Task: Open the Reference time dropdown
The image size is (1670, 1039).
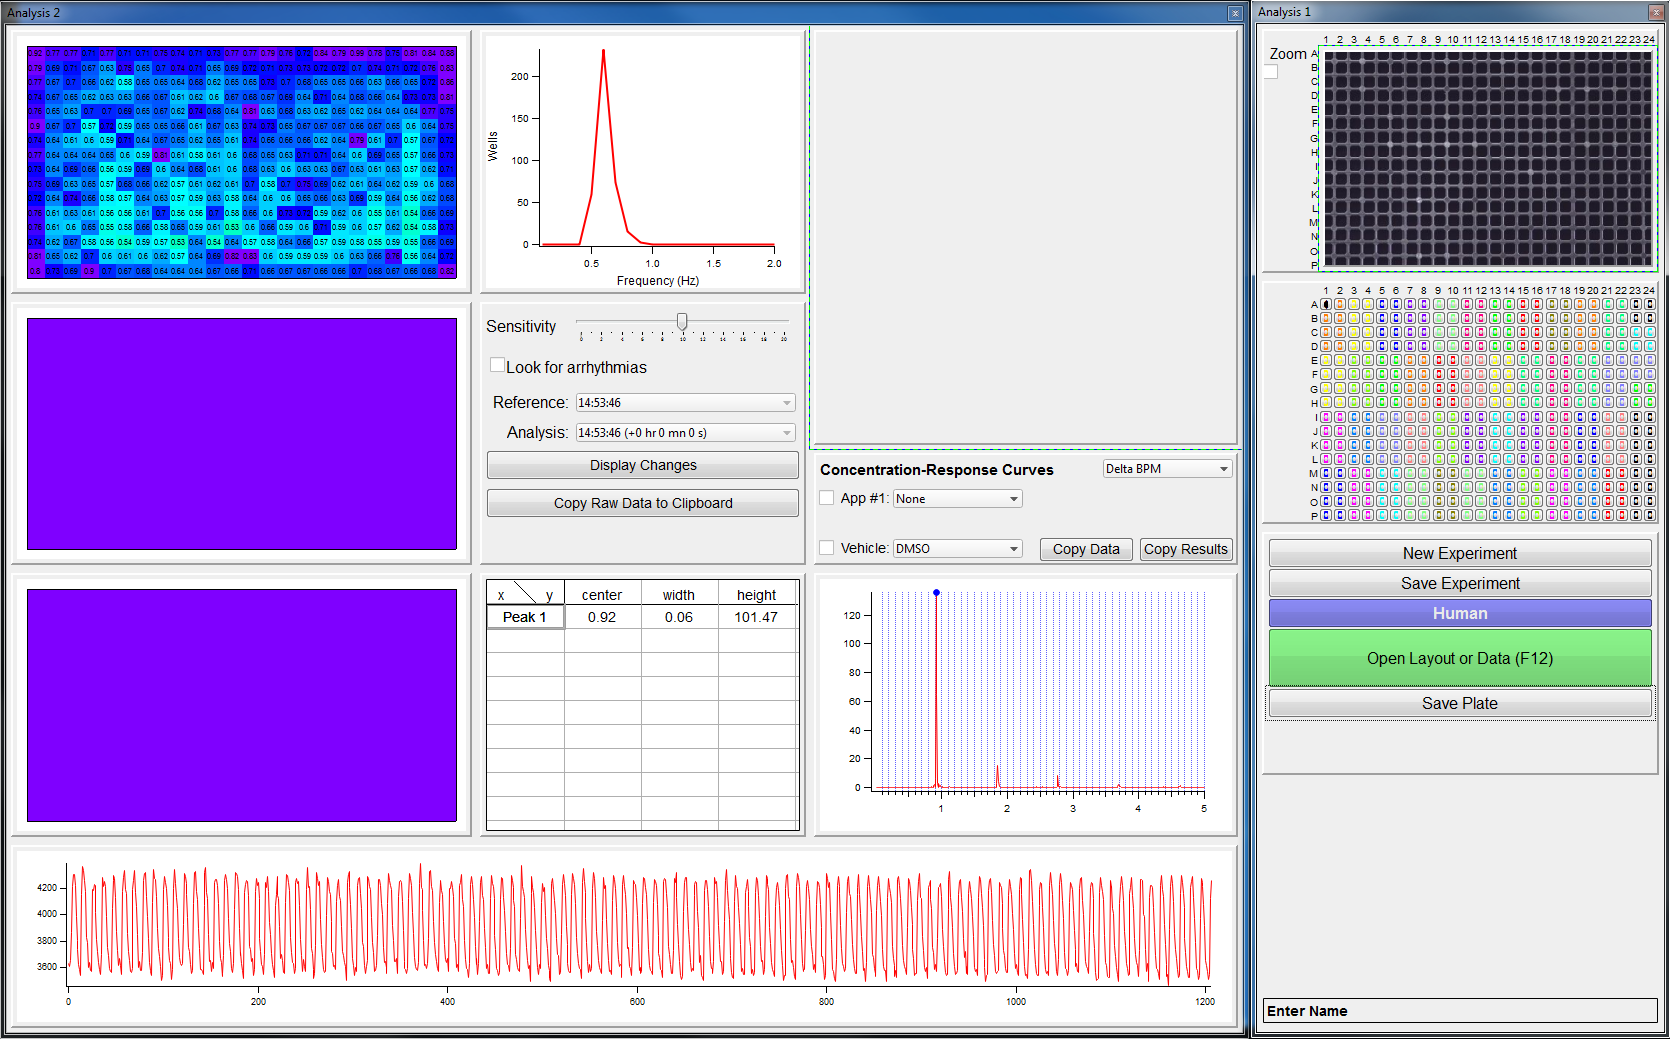Action: click(686, 403)
